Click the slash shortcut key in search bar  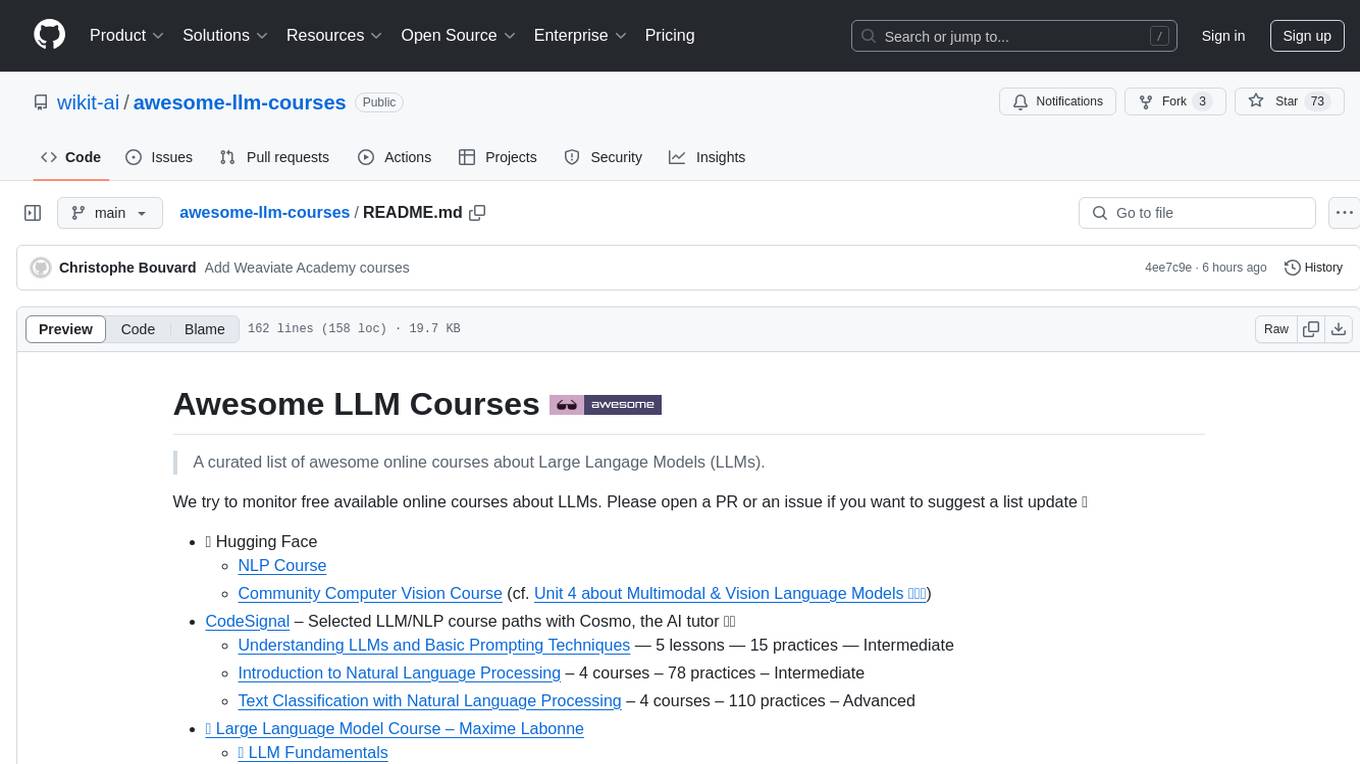tap(1159, 36)
